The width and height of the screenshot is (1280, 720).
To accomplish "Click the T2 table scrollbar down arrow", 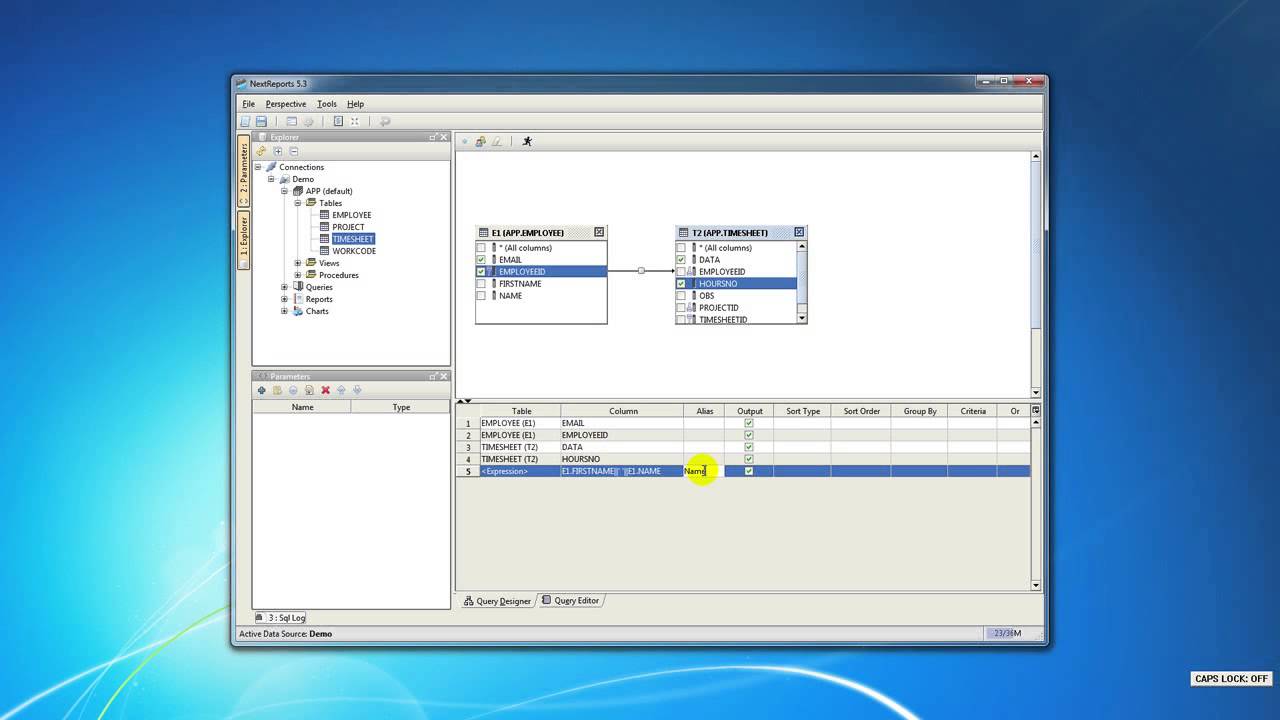I will 802,318.
